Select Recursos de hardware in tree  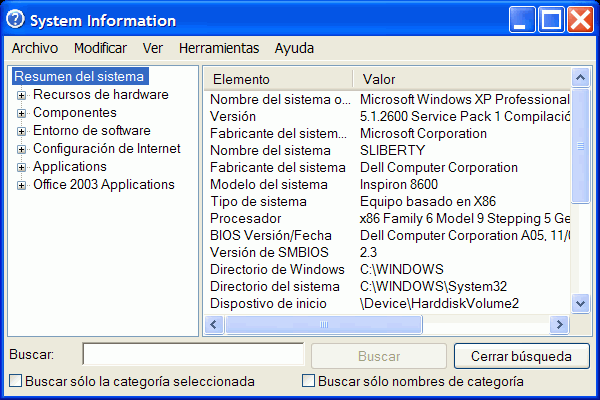101,94
